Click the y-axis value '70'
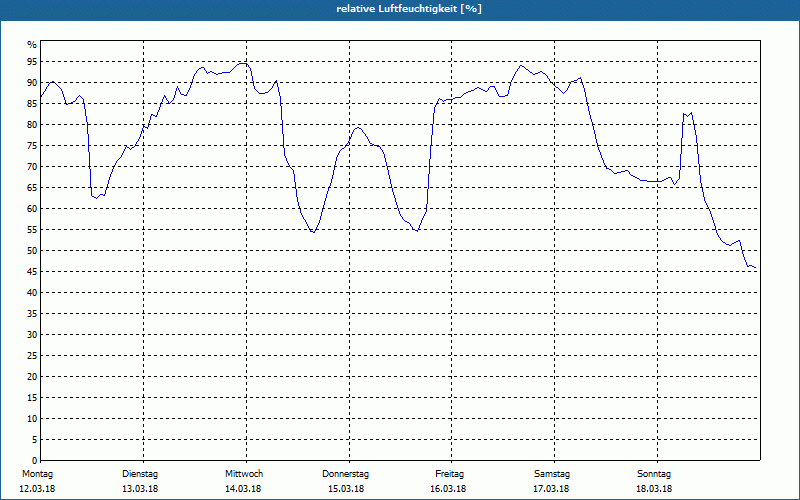Viewport: 800px width, 500px height. pos(32,167)
